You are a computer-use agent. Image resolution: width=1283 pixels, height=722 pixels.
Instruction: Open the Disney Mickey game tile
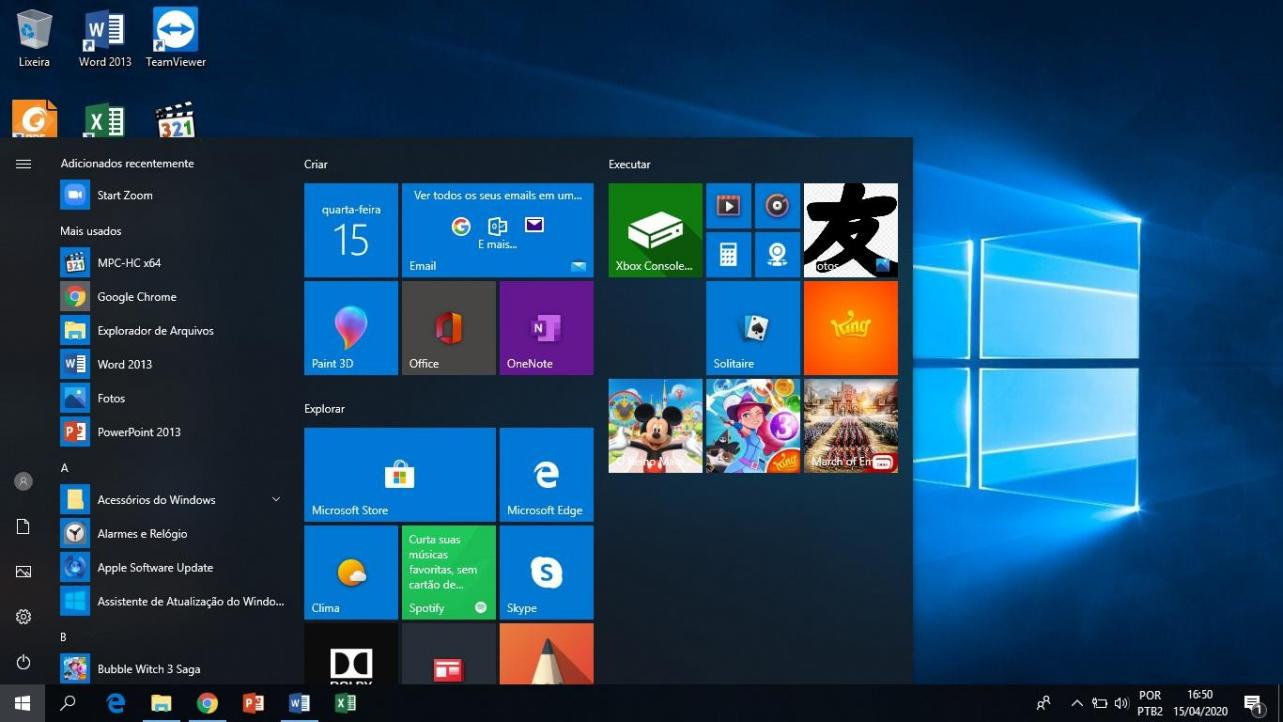pos(655,426)
